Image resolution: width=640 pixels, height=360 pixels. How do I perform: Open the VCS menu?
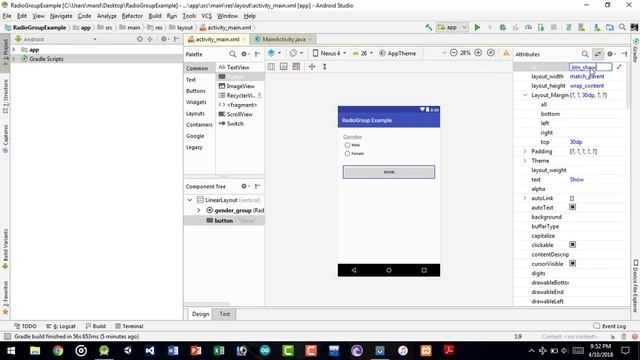[207, 16]
